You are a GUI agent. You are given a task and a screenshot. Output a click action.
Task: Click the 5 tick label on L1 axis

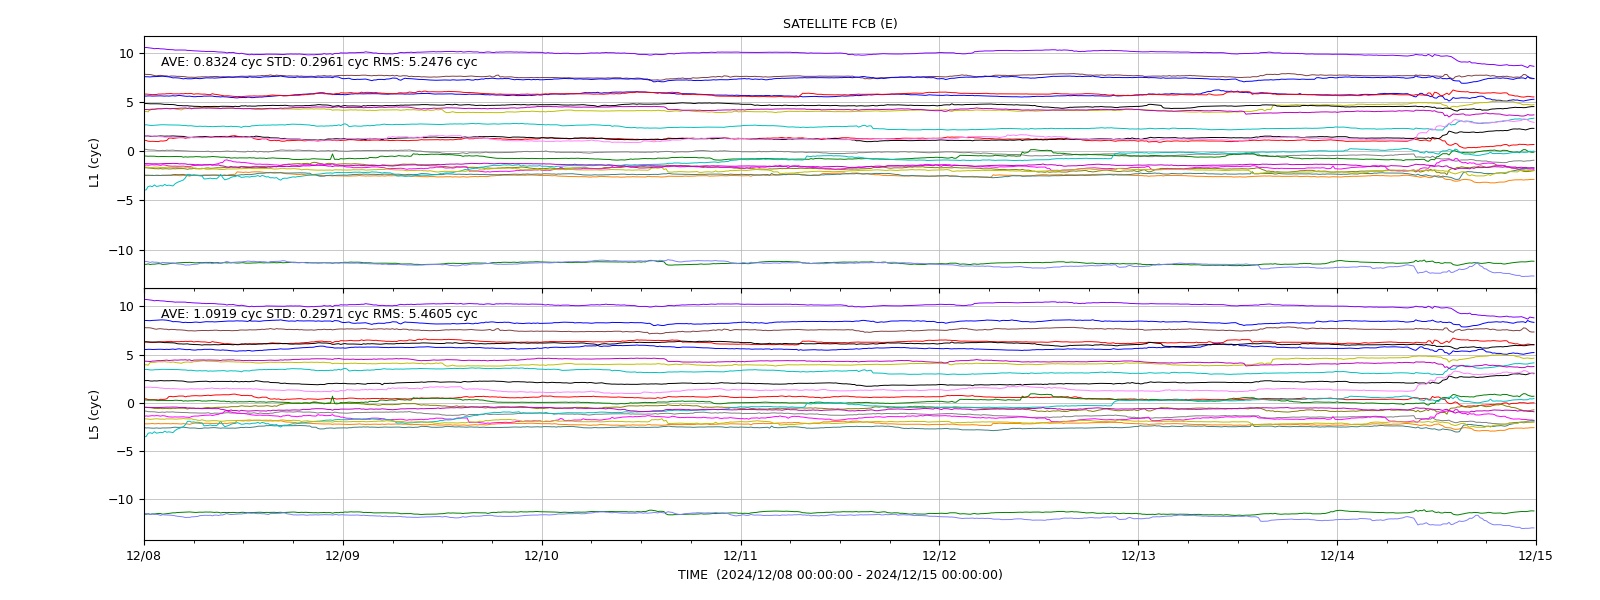point(130,103)
